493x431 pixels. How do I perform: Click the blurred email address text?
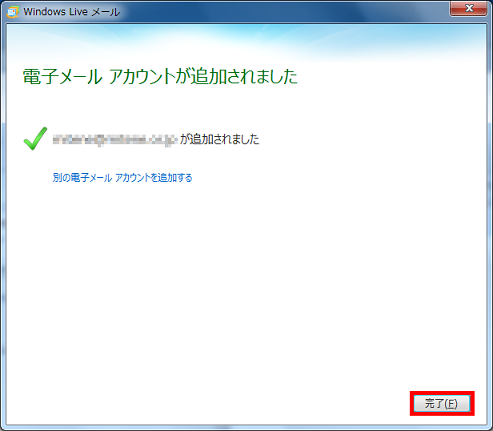tap(114, 139)
